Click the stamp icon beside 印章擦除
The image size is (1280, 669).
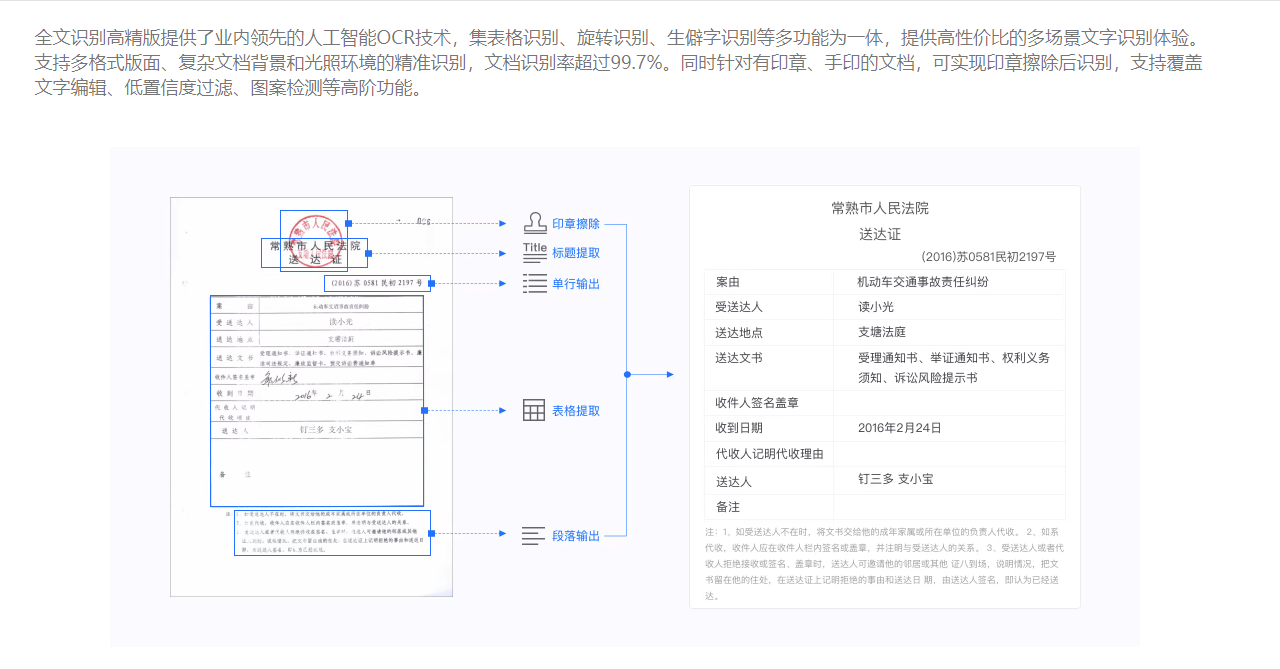(x=535, y=223)
